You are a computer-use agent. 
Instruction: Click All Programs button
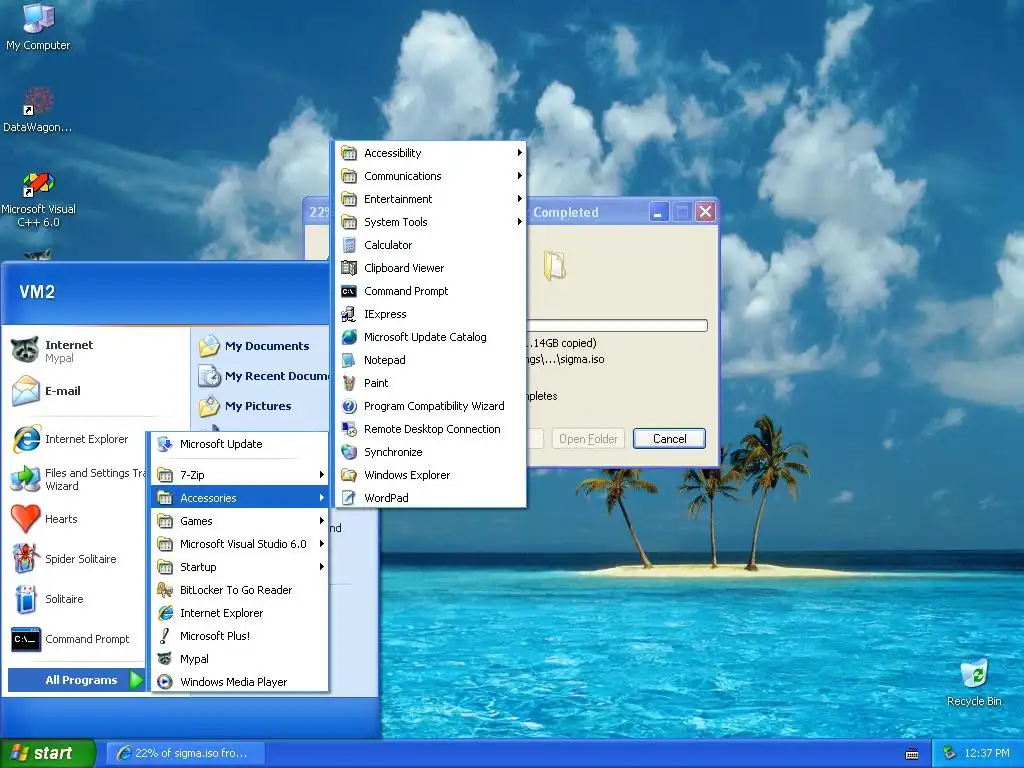(x=76, y=680)
